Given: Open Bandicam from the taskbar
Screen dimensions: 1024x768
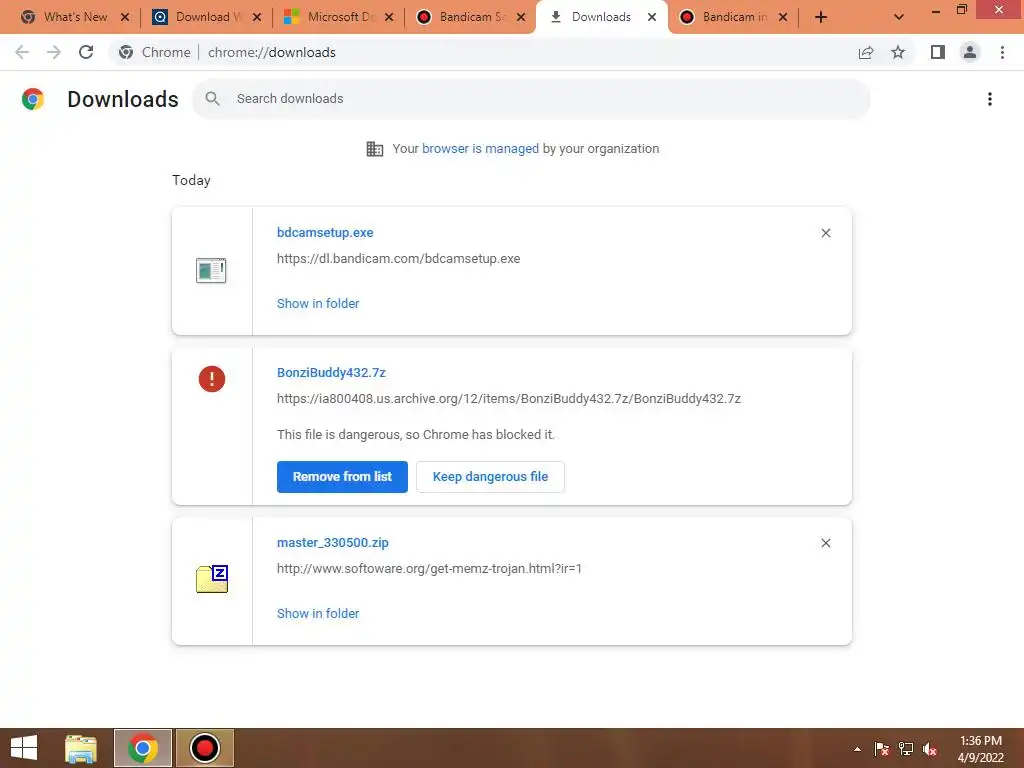Looking at the screenshot, I should coord(204,748).
